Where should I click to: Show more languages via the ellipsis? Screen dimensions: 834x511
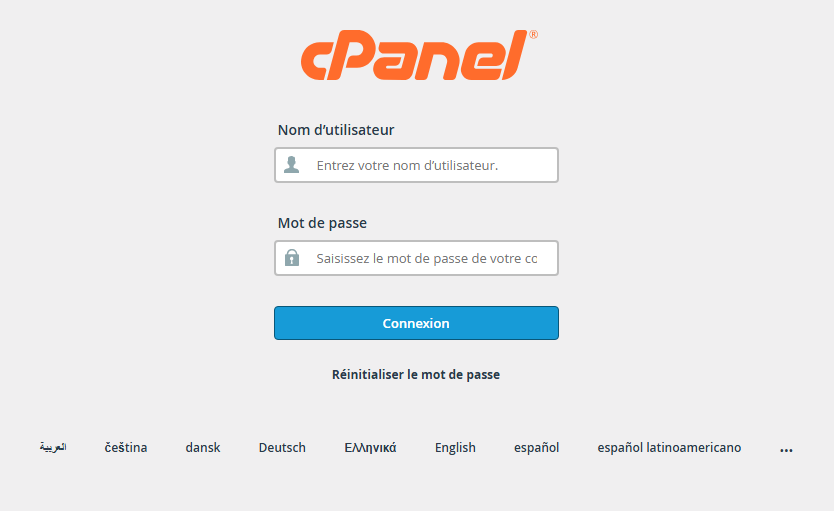[786, 449]
